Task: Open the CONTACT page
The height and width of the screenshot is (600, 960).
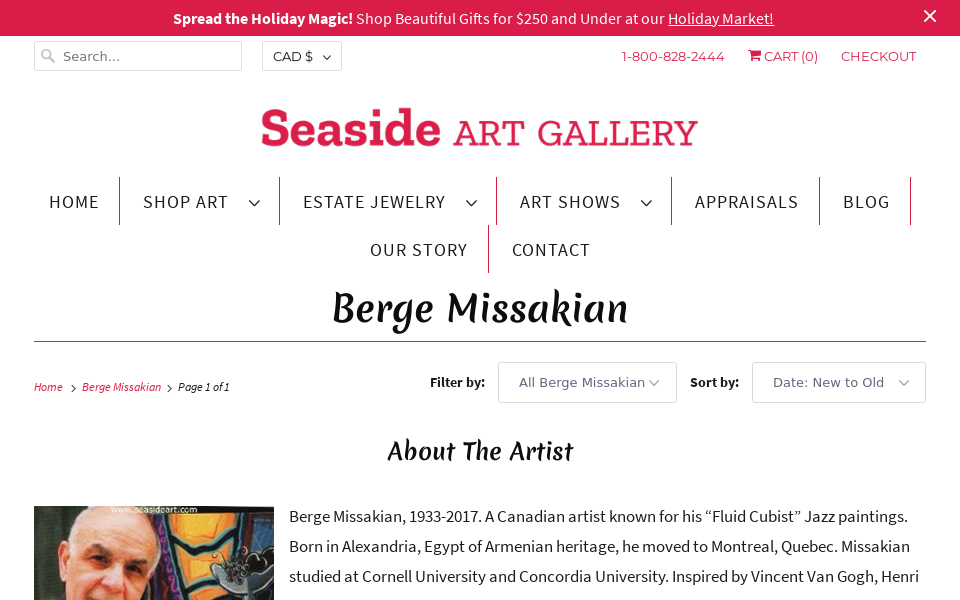Action: (551, 250)
